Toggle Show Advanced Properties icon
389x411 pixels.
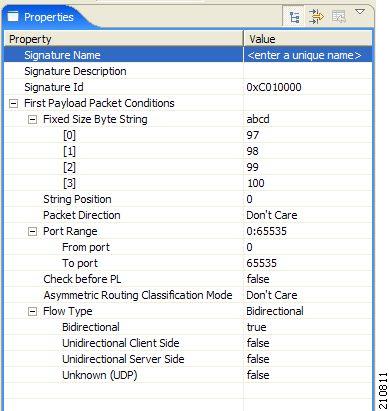pyautogui.click(x=316, y=16)
